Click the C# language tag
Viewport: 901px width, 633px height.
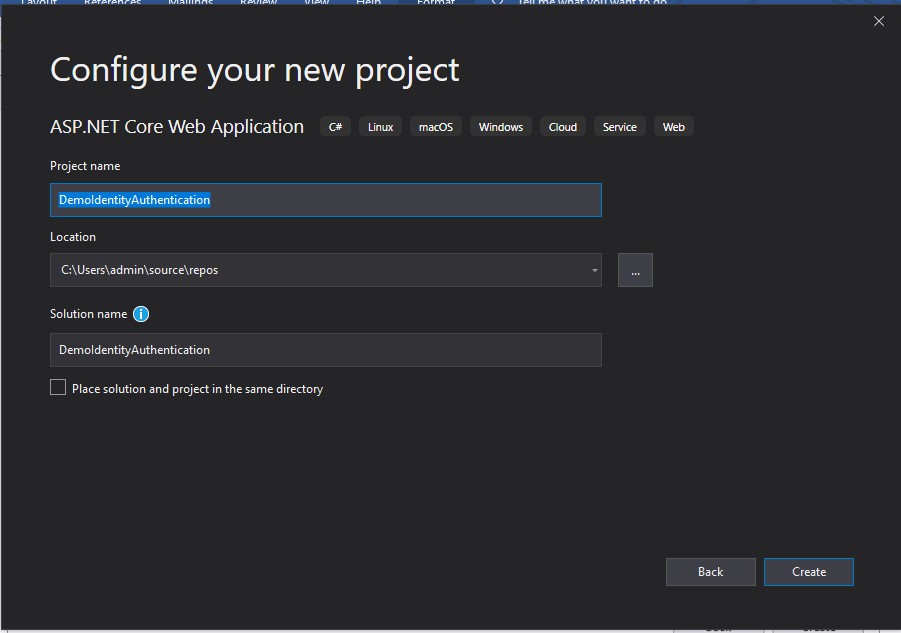click(x=334, y=126)
